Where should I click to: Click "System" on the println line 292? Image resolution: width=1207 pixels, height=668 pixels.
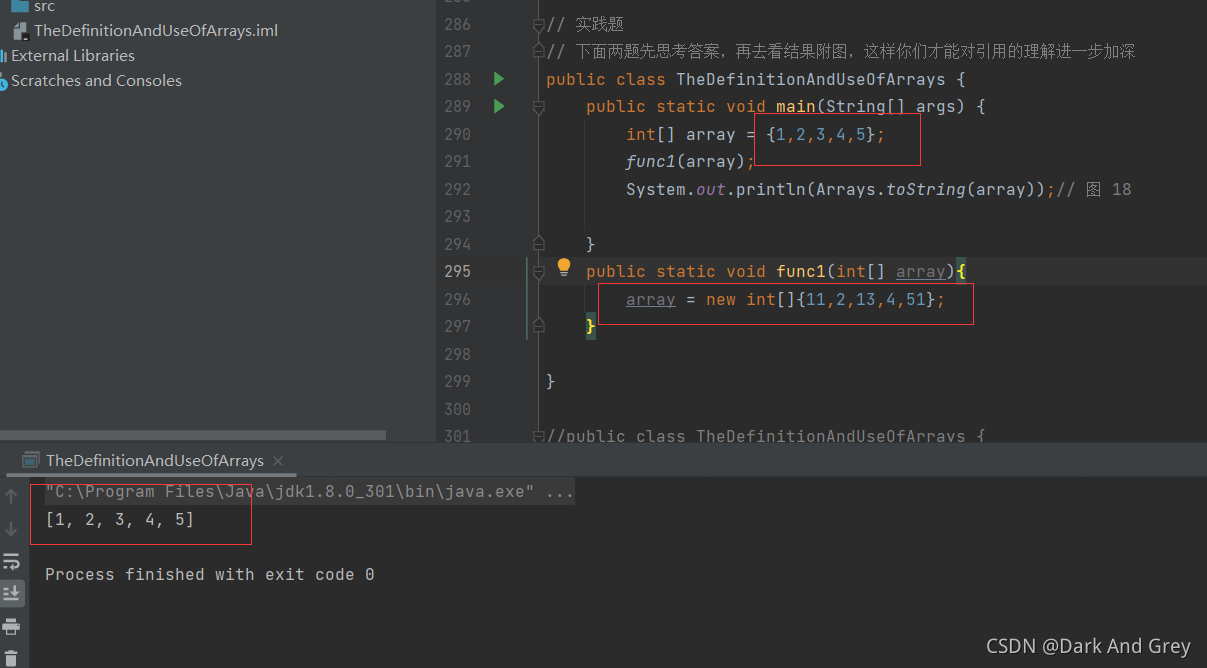pos(656,189)
